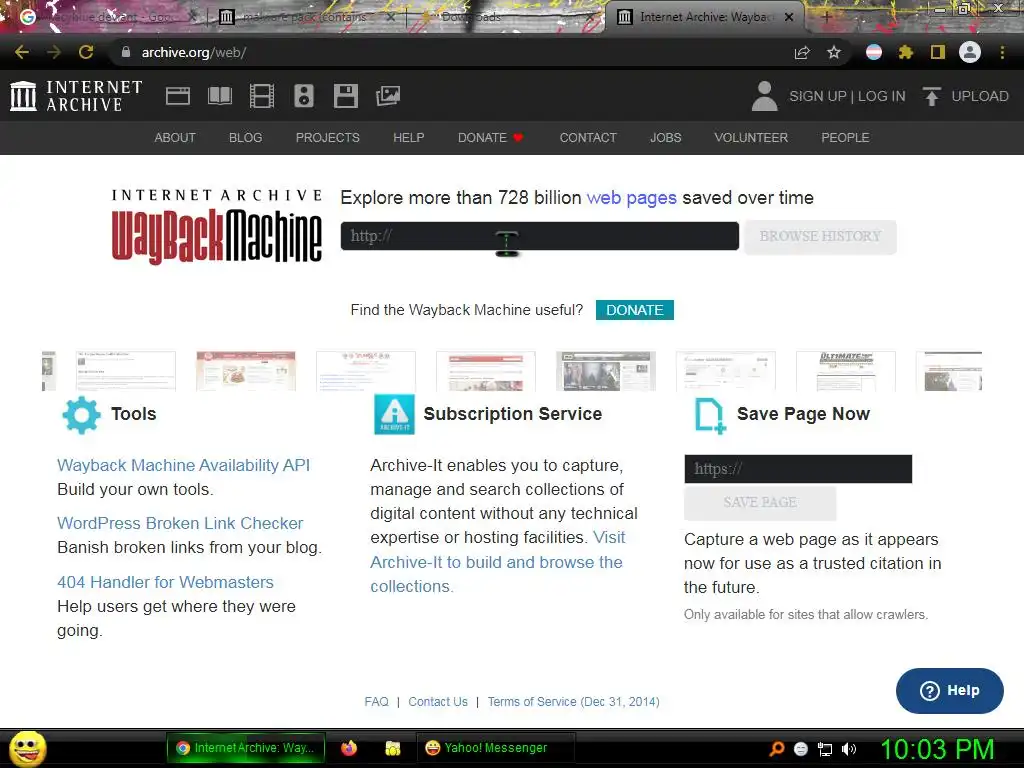The height and width of the screenshot is (768, 1024).
Task: Open the PEOPLE menu item
Action: [x=845, y=138]
